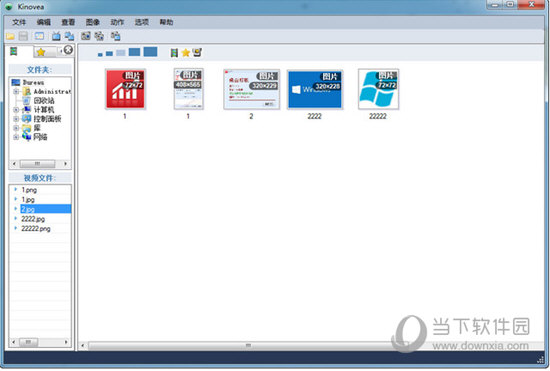550x371 pixels.
Task: Click the folder tree horizontal scrollbar thumb
Action: click(x=37, y=164)
